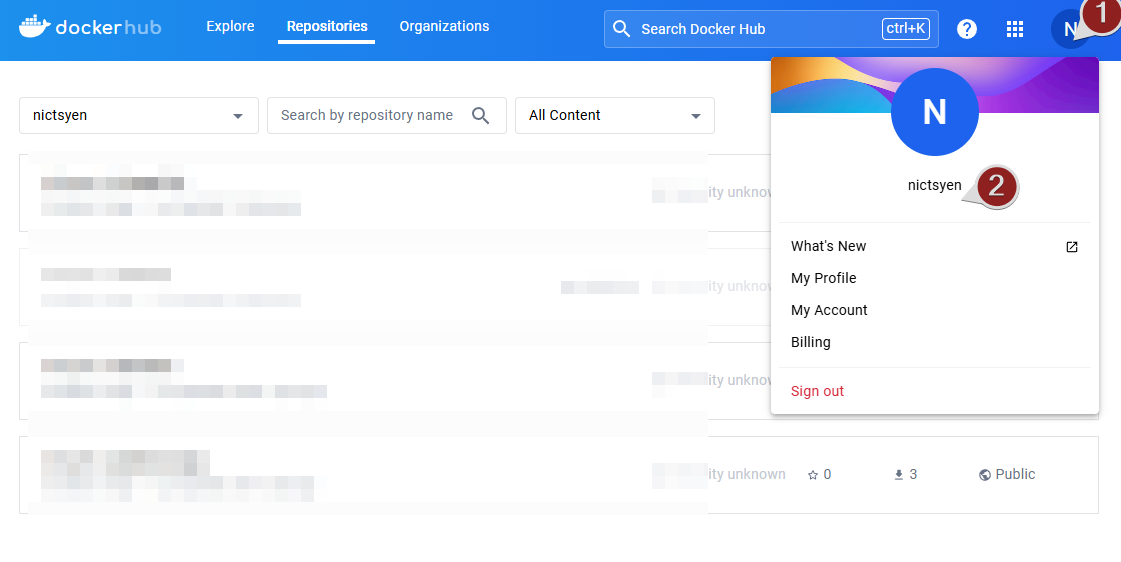The image size is (1121, 562).
Task: Click the Search by repository name field
Action: pos(367,116)
